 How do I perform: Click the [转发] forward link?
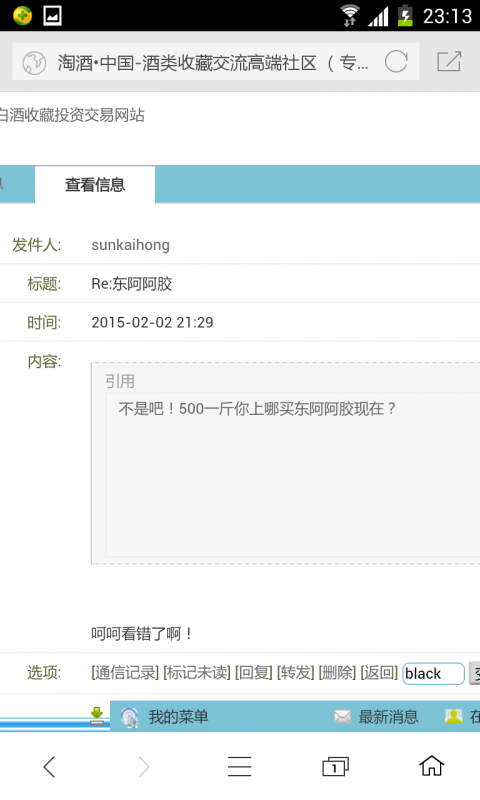pos(295,672)
